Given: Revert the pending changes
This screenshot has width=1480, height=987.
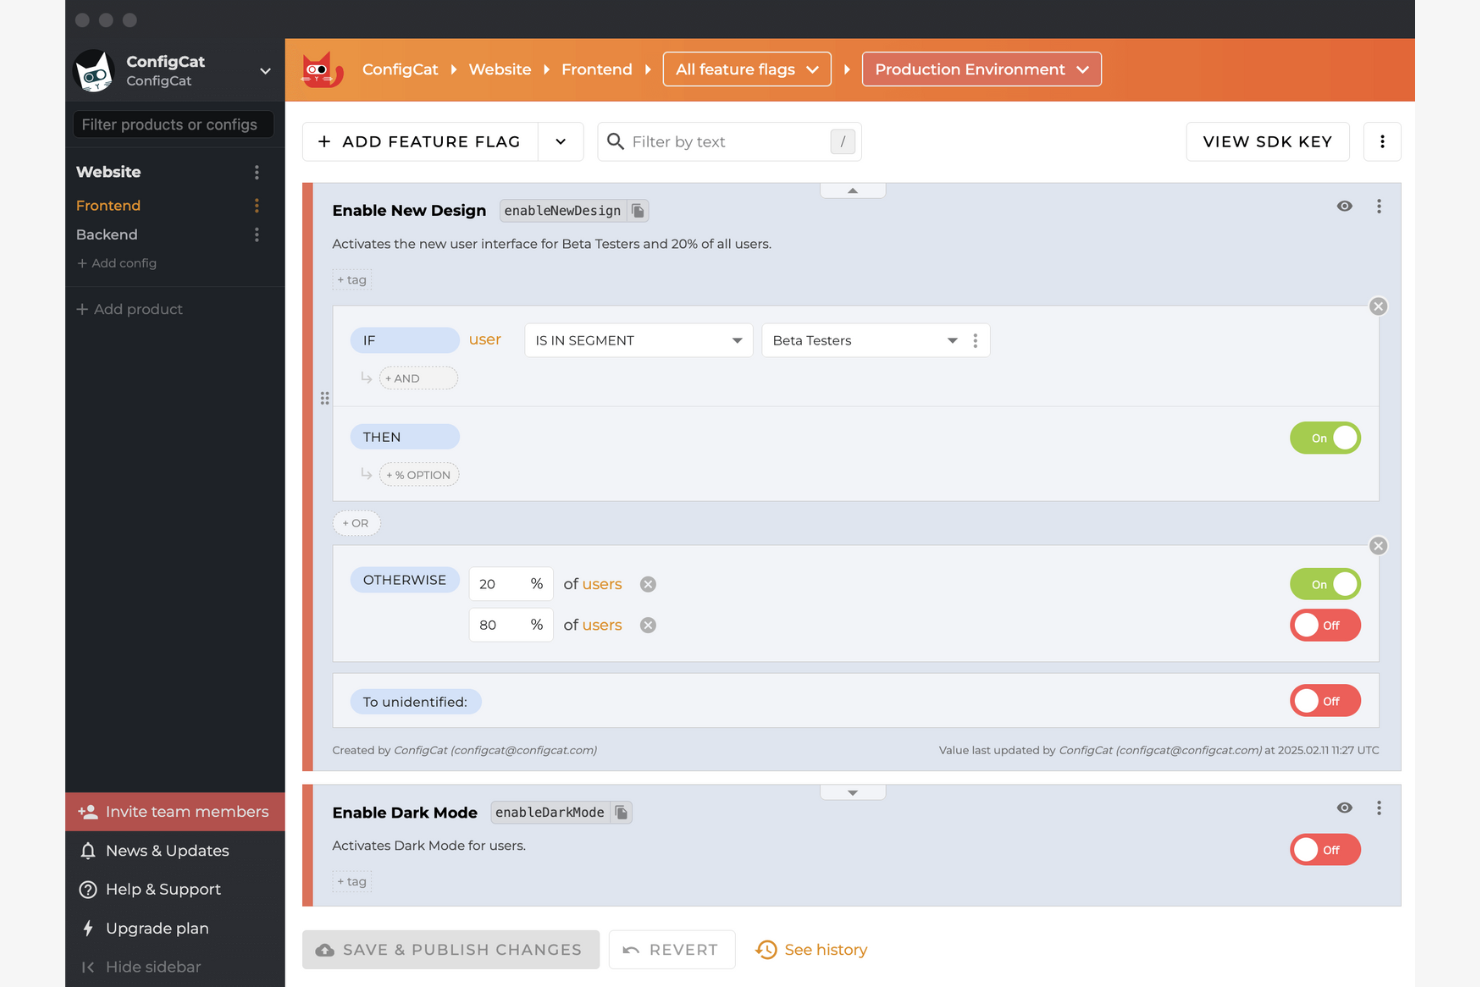Looking at the screenshot, I should (x=672, y=950).
